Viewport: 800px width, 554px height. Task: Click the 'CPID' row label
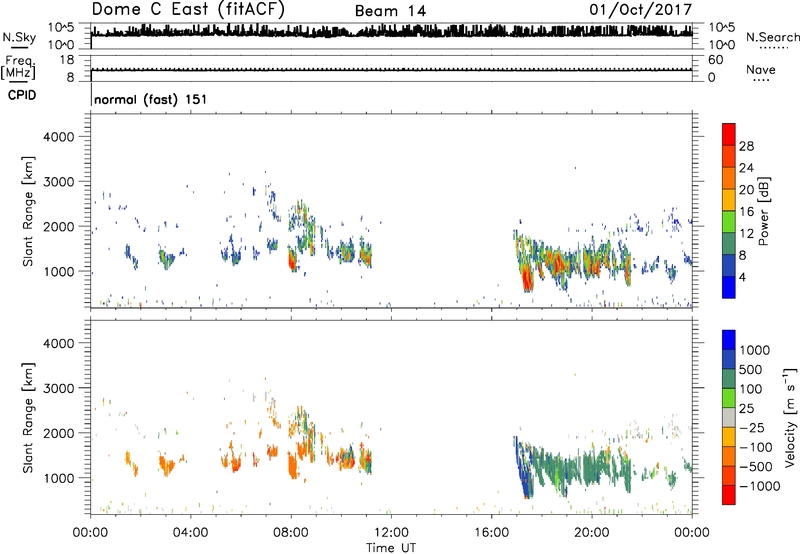coord(22,95)
